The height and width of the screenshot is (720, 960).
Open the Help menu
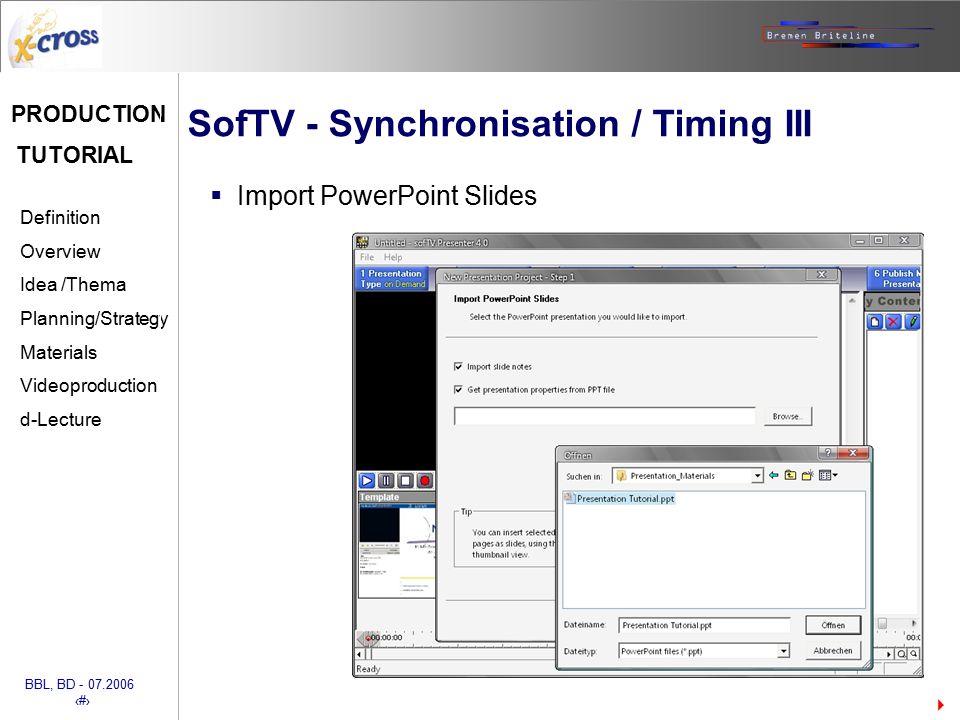393,257
